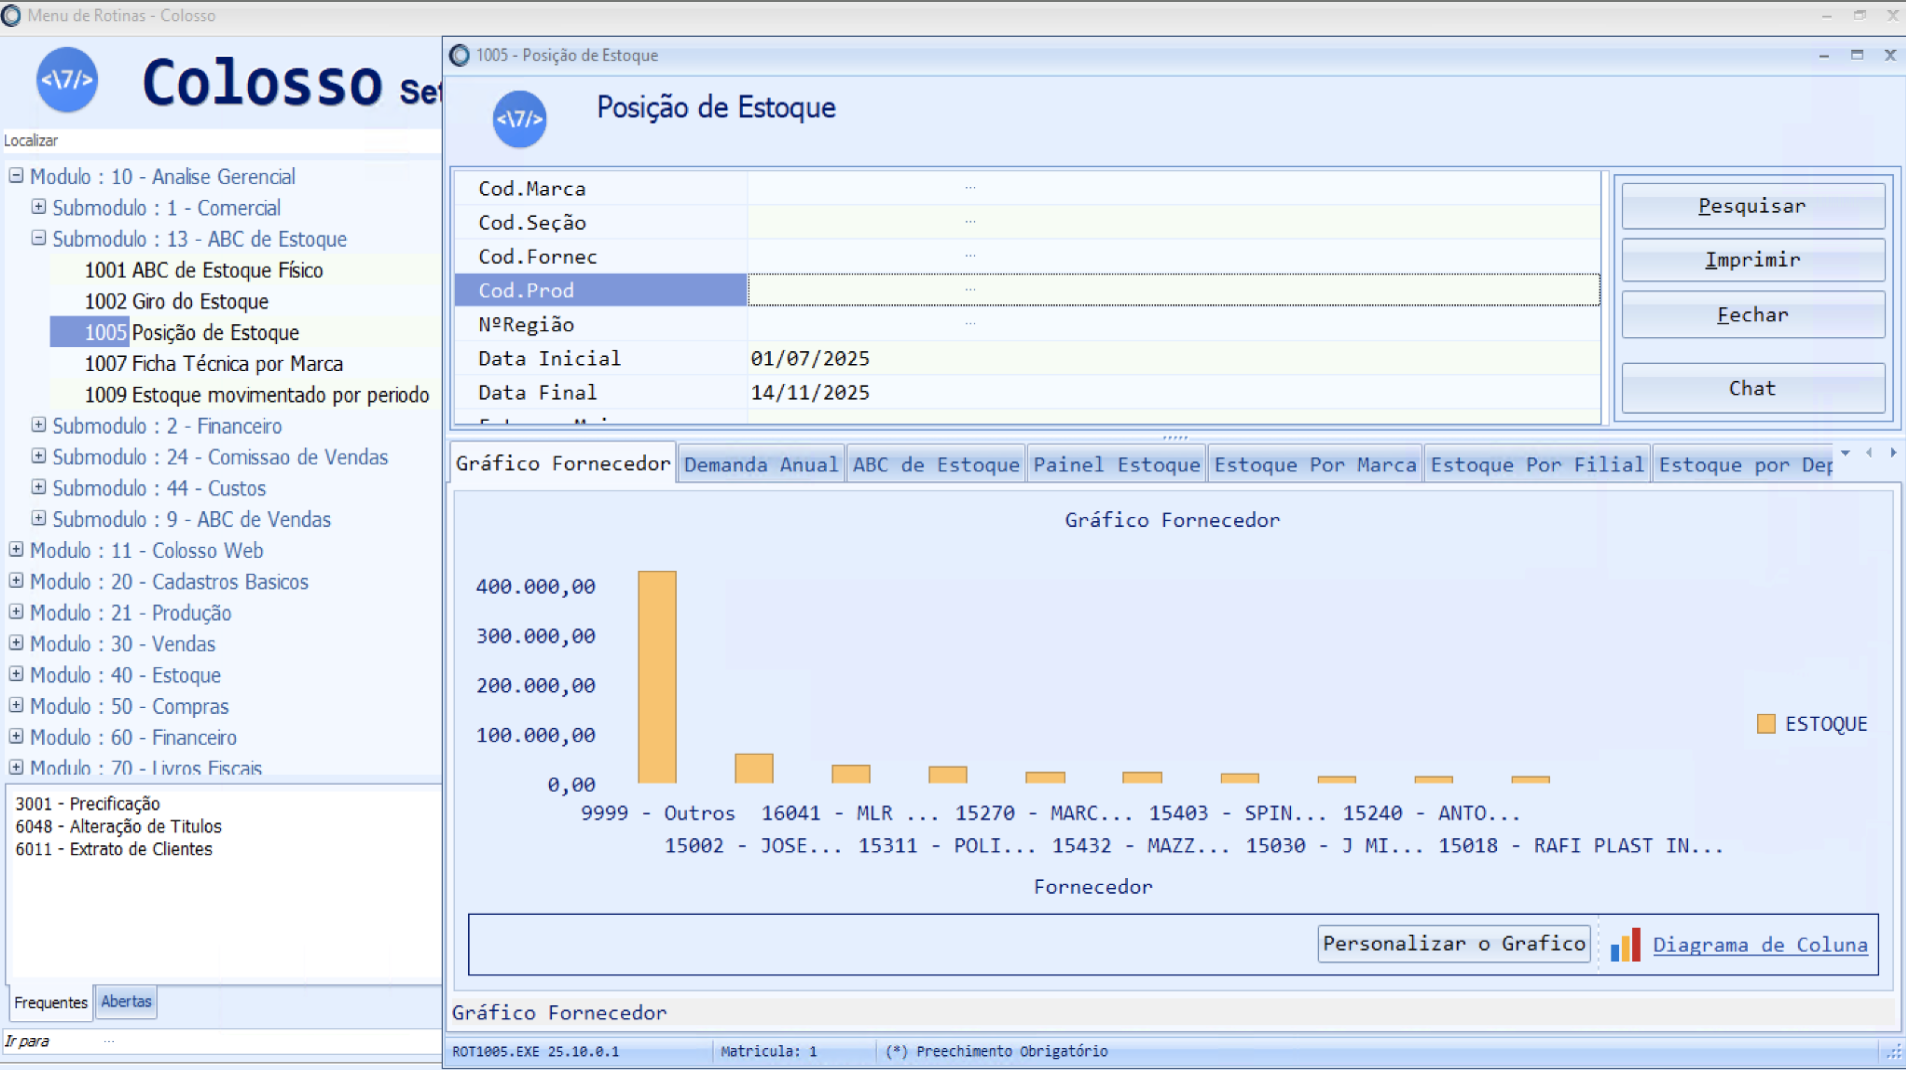Screen dimensions: 1906x1070
Task: Click the Data Inicial date field
Action: pos(1170,359)
